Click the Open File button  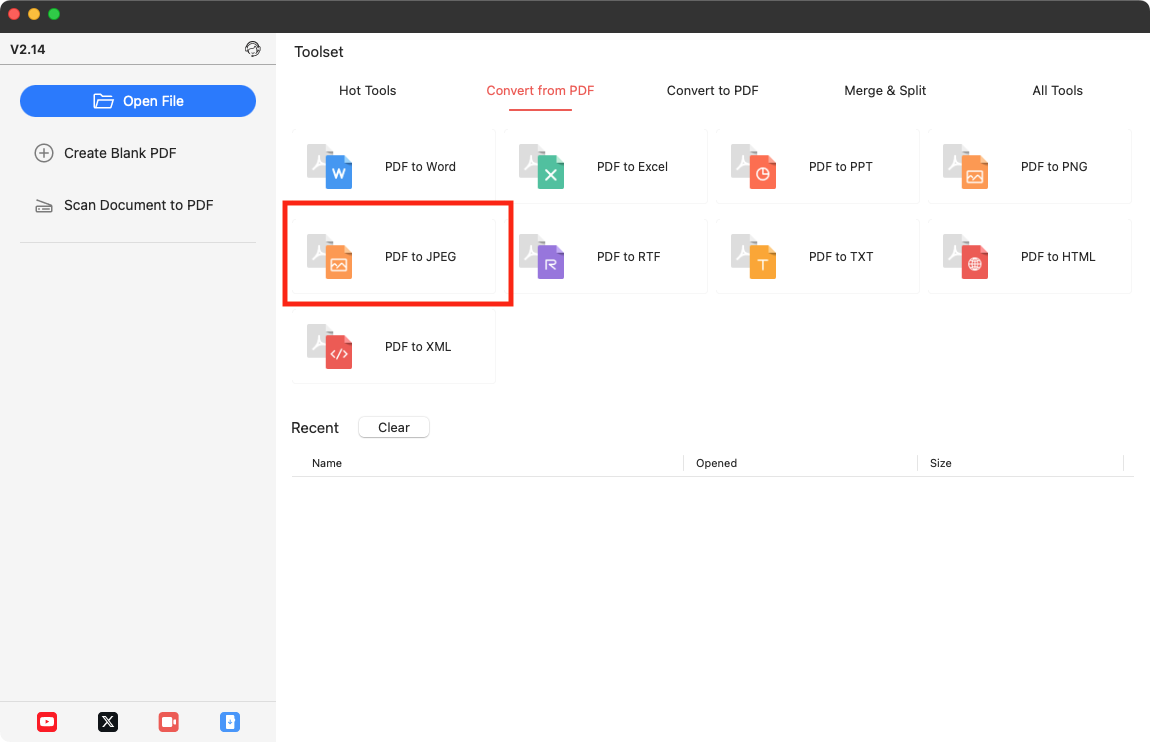(x=138, y=100)
